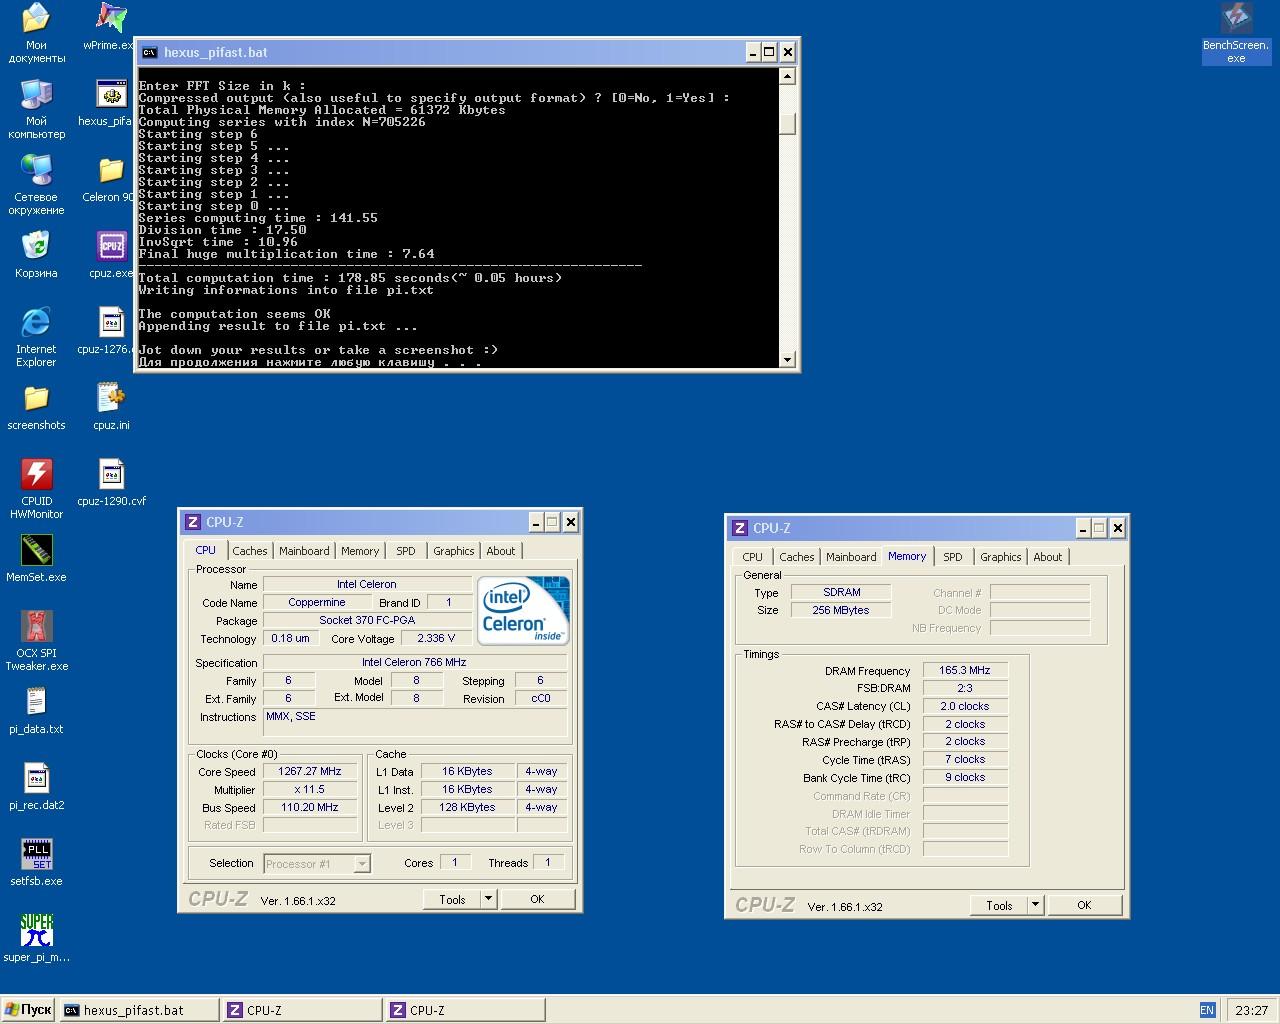Viewport: 1280px width, 1024px height.
Task: Click the console vertical scrollbar thumb
Action: (788, 124)
